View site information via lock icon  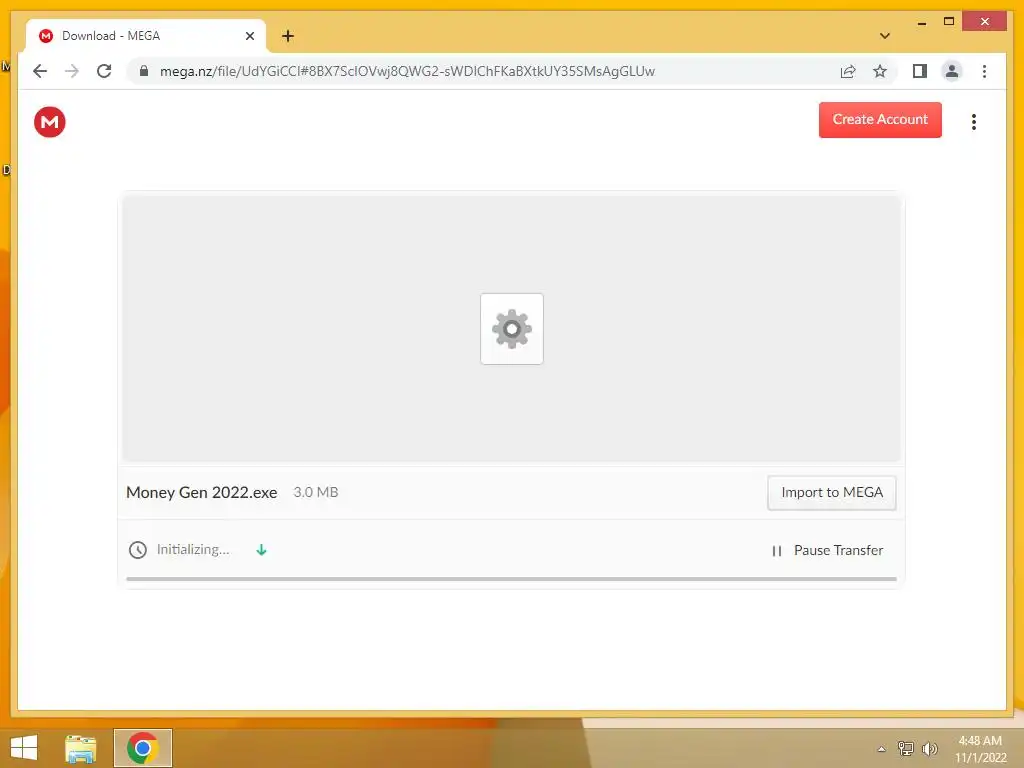[144, 71]
